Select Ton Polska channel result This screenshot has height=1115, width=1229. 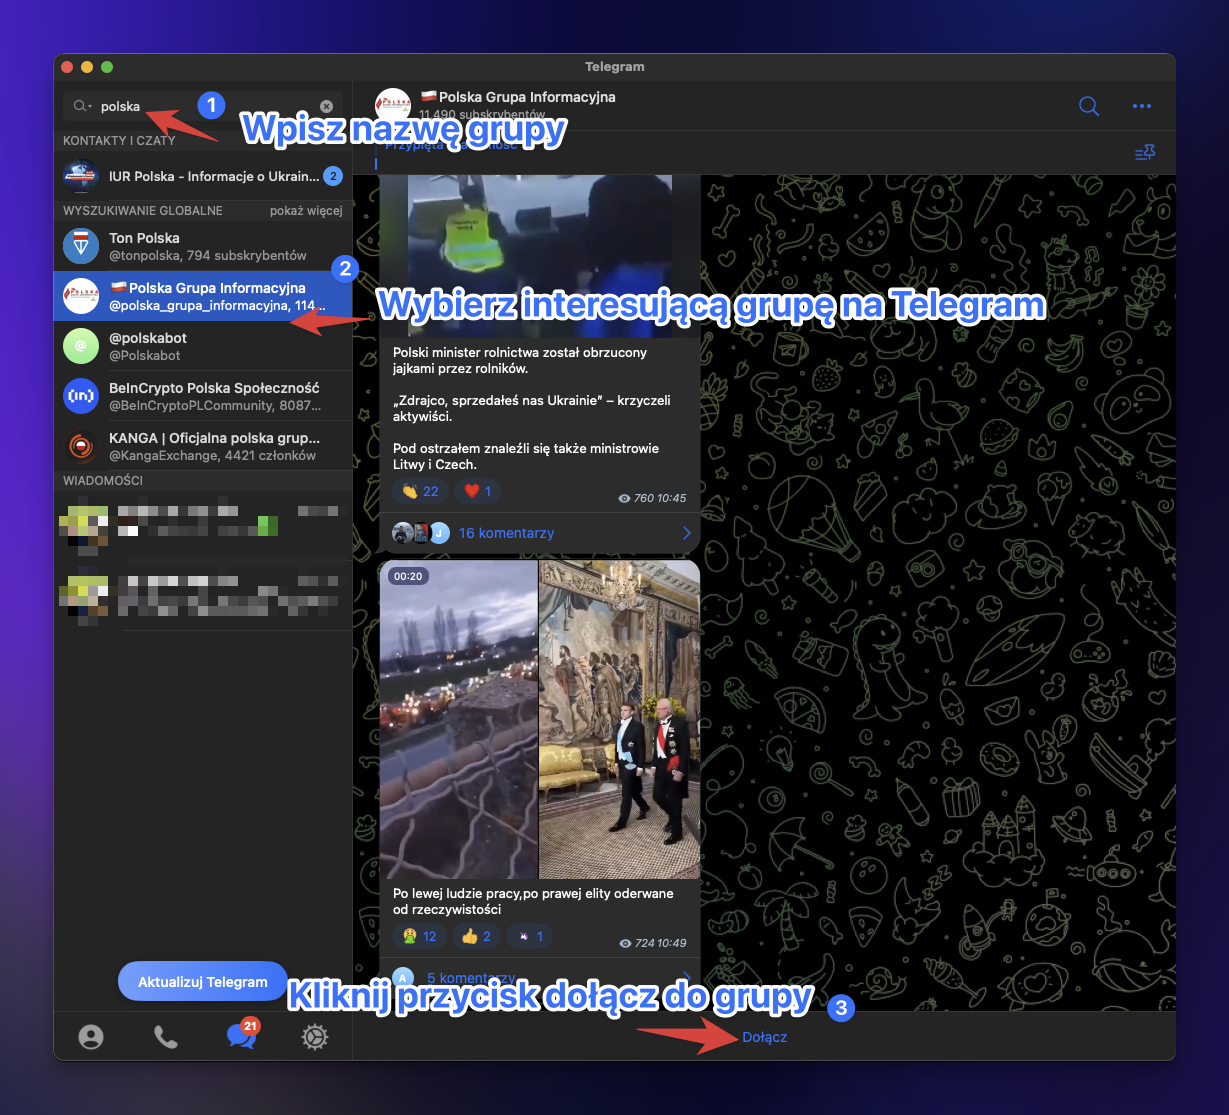pyautogui.click(x=203, y=246)
